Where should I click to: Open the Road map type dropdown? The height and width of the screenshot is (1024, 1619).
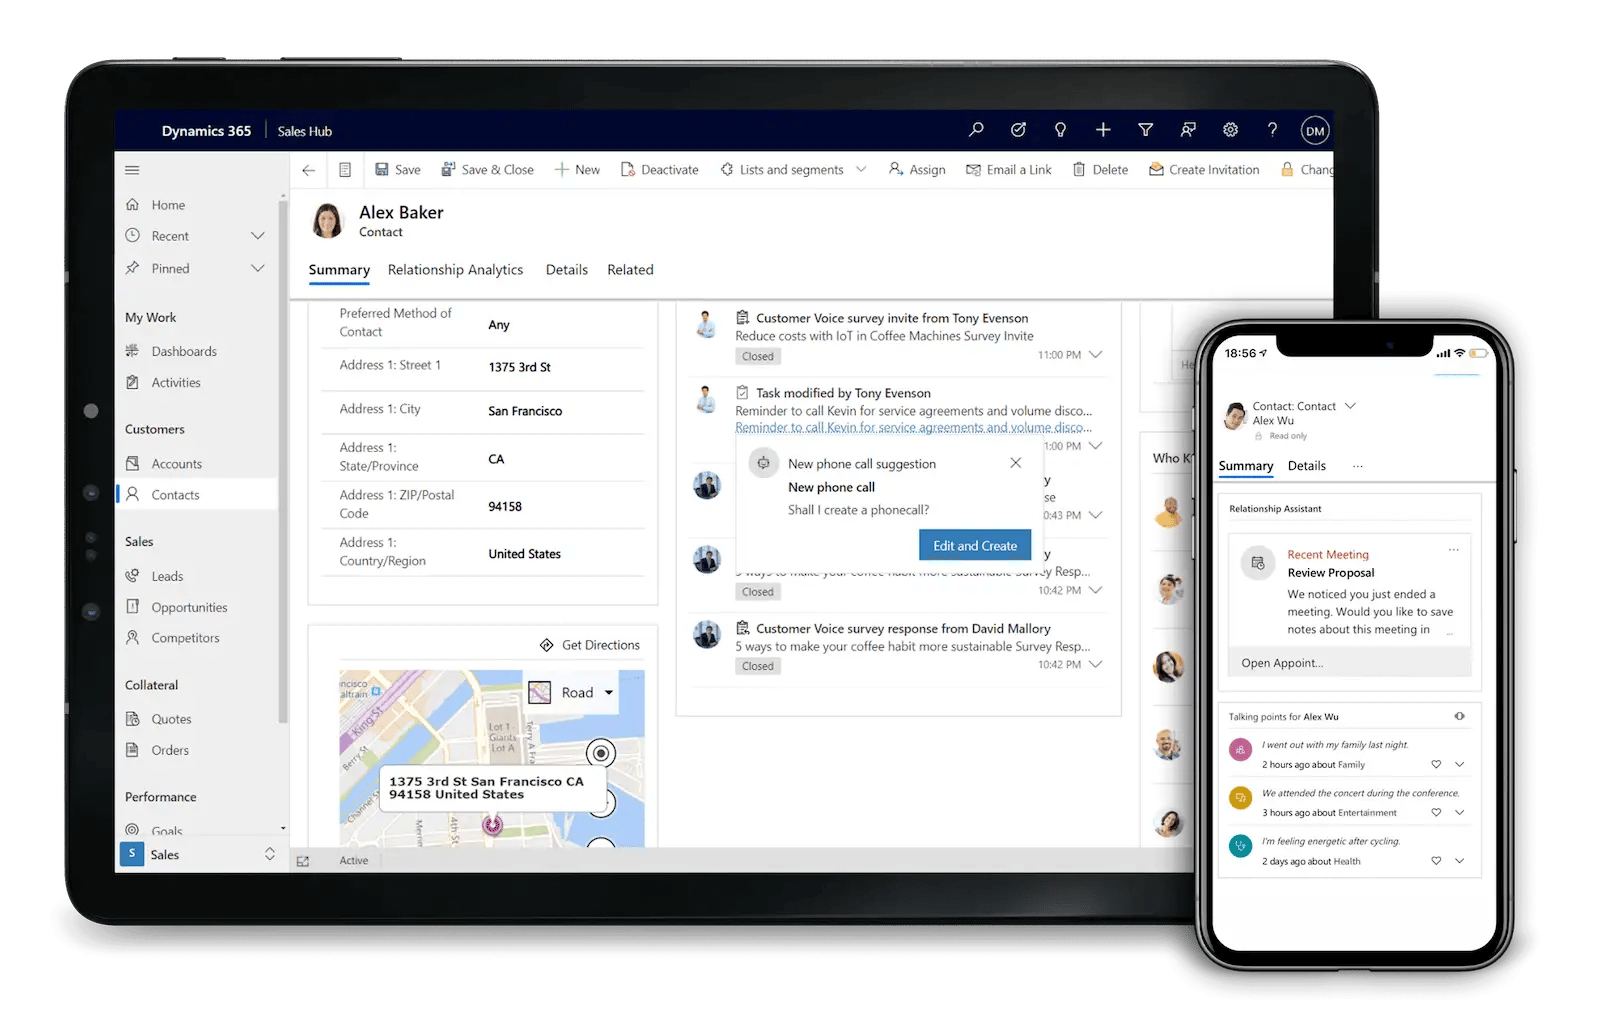click(x=572, y=692)
